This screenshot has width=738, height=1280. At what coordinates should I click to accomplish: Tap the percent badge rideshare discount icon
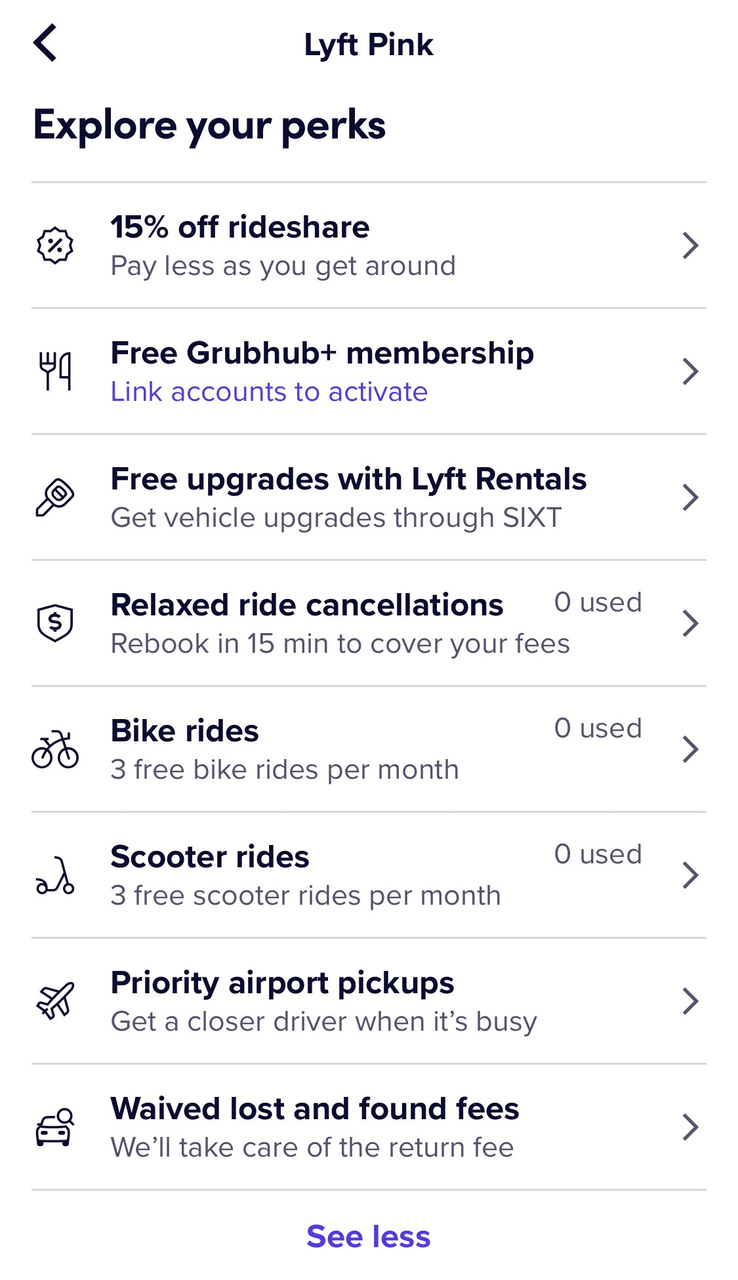tap(54, 245)
